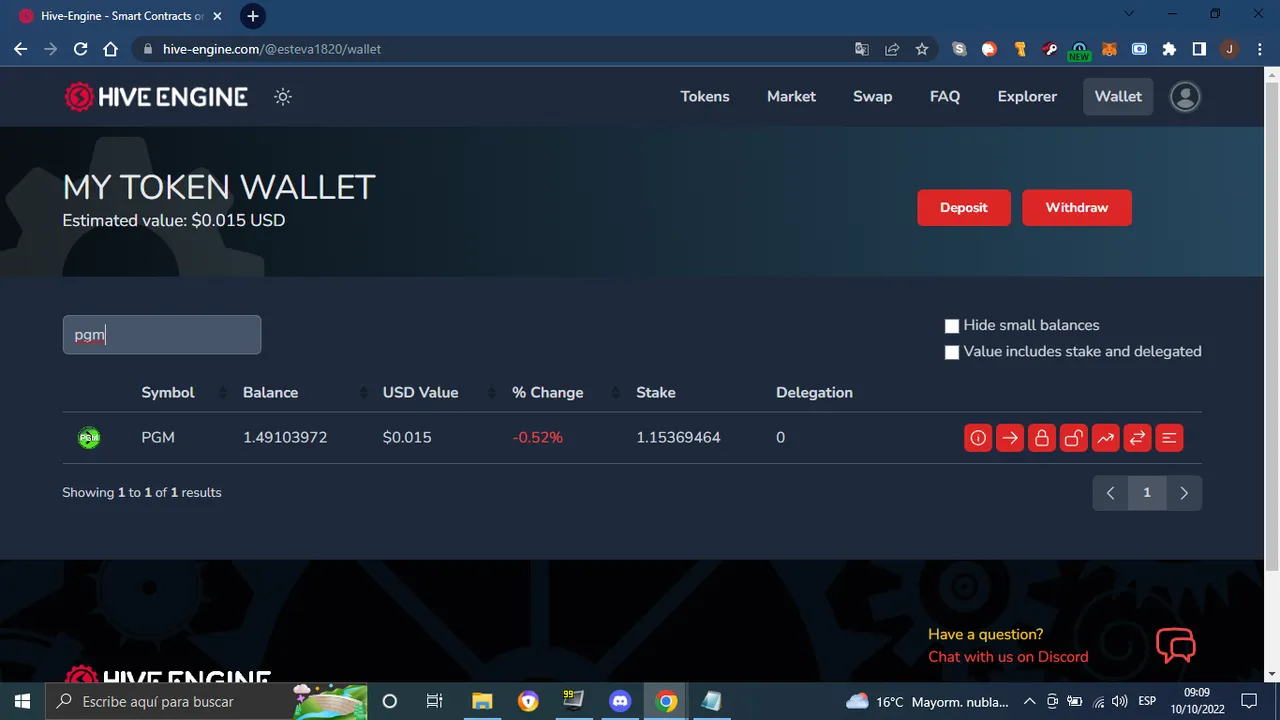This screenshot has height=720, width=1280.
Task: Open the Chrome extensions puzzle icon
Action: (1169, 49)
